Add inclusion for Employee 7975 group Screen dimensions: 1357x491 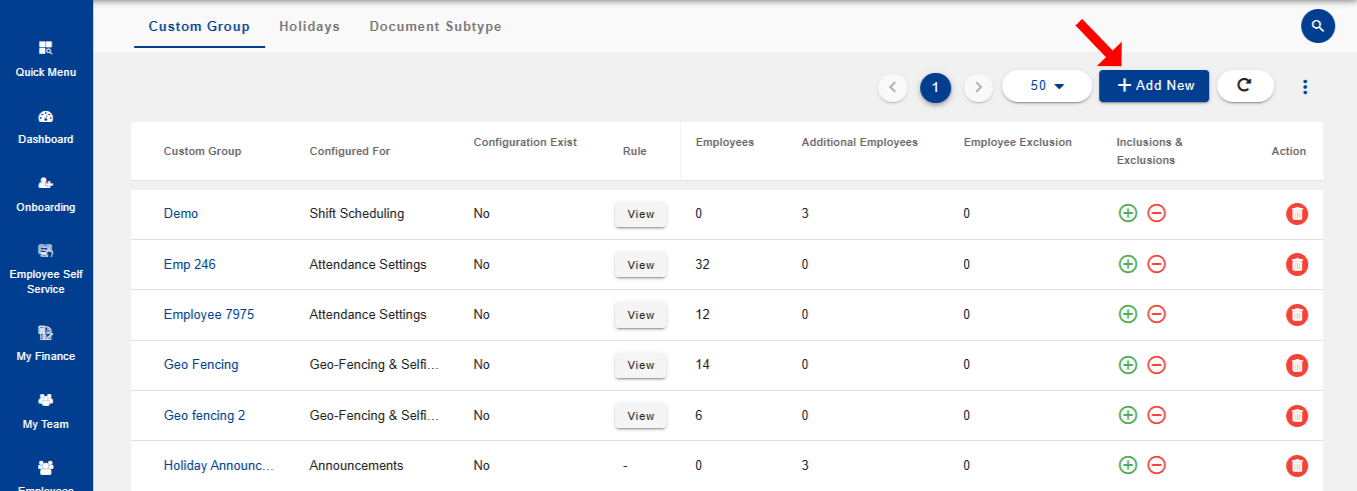click(x=1128, y=314)
